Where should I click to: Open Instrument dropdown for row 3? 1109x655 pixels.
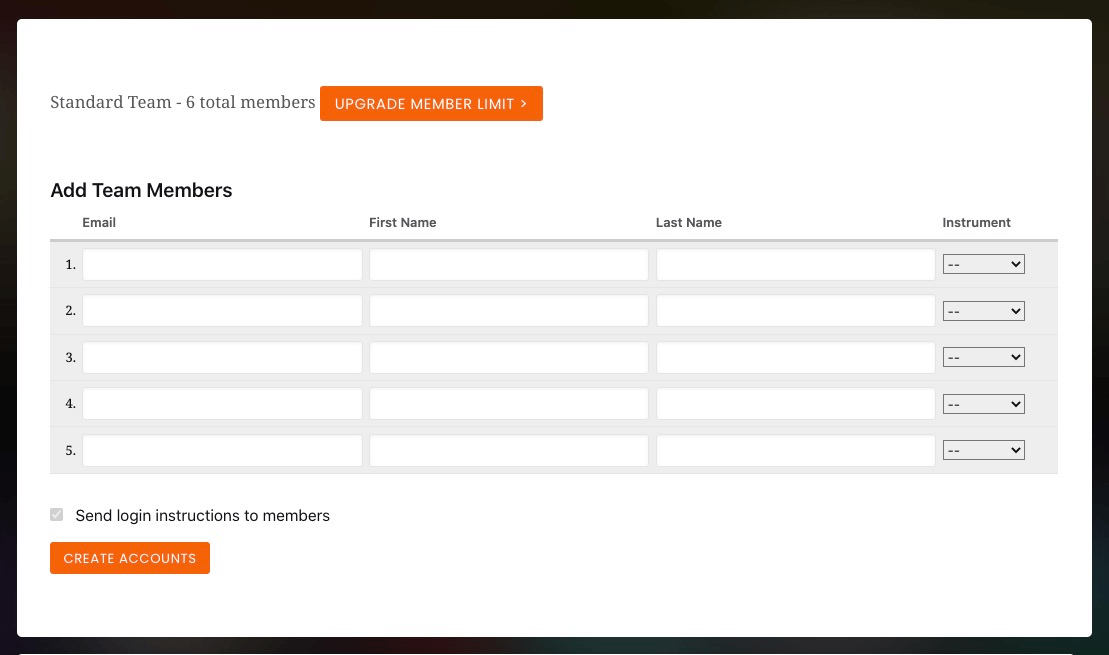pos(983,357)
